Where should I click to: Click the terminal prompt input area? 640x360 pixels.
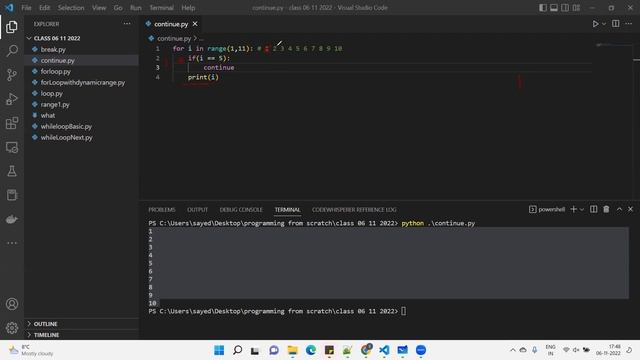point(403,311)
